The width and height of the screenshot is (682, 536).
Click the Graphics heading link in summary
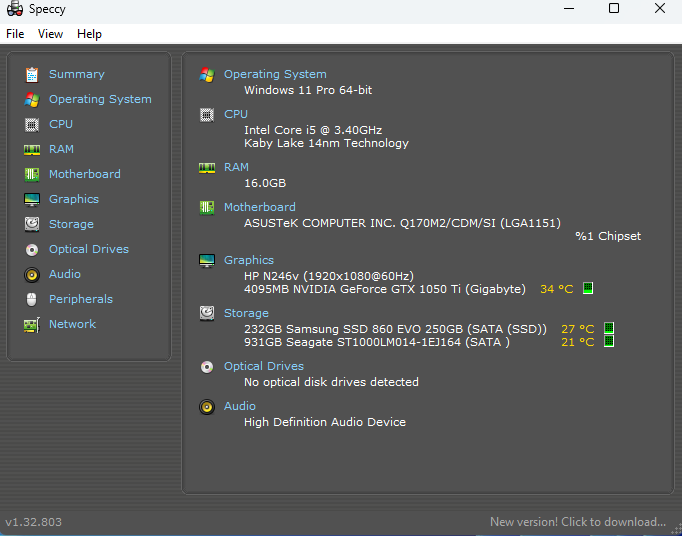click(249, 260)
